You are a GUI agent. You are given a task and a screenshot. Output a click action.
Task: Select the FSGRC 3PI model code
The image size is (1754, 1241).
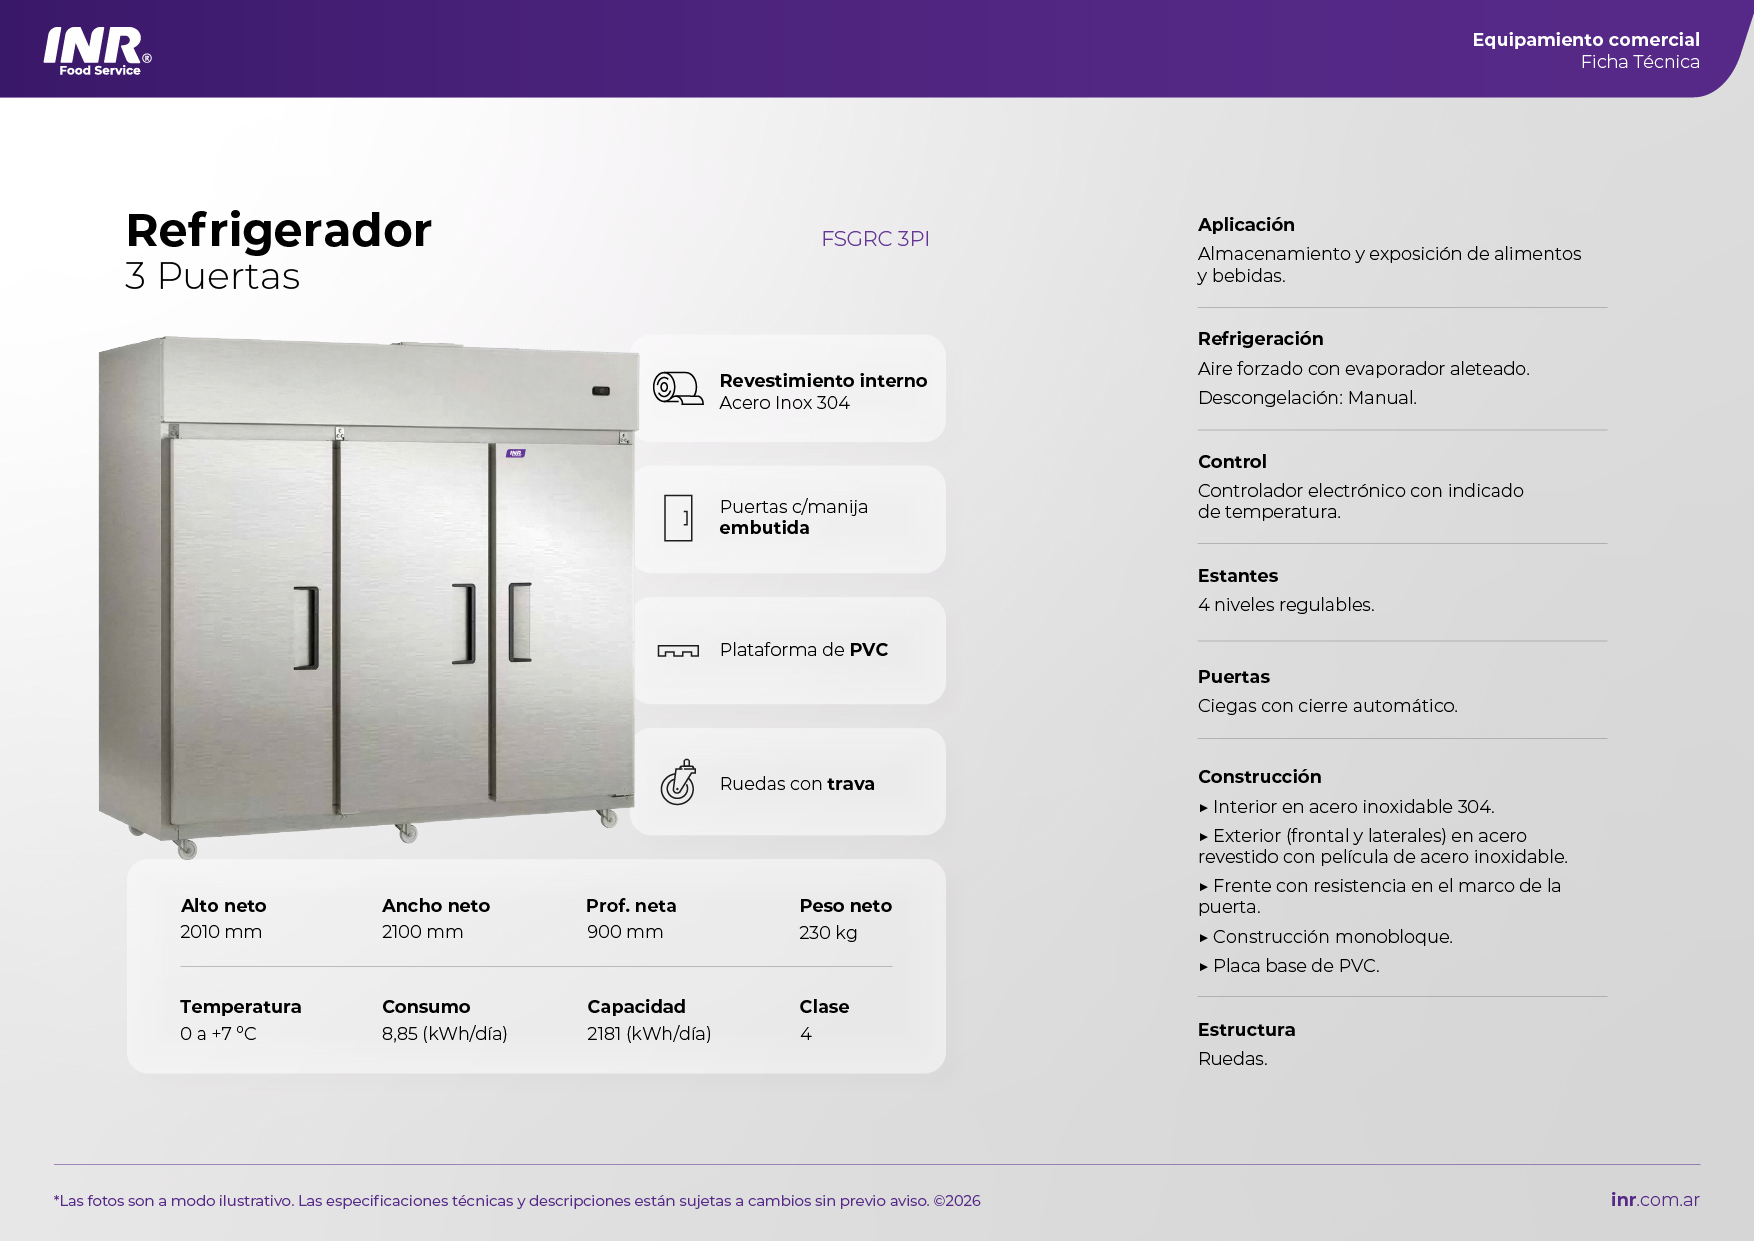click(x=875, y=239)
